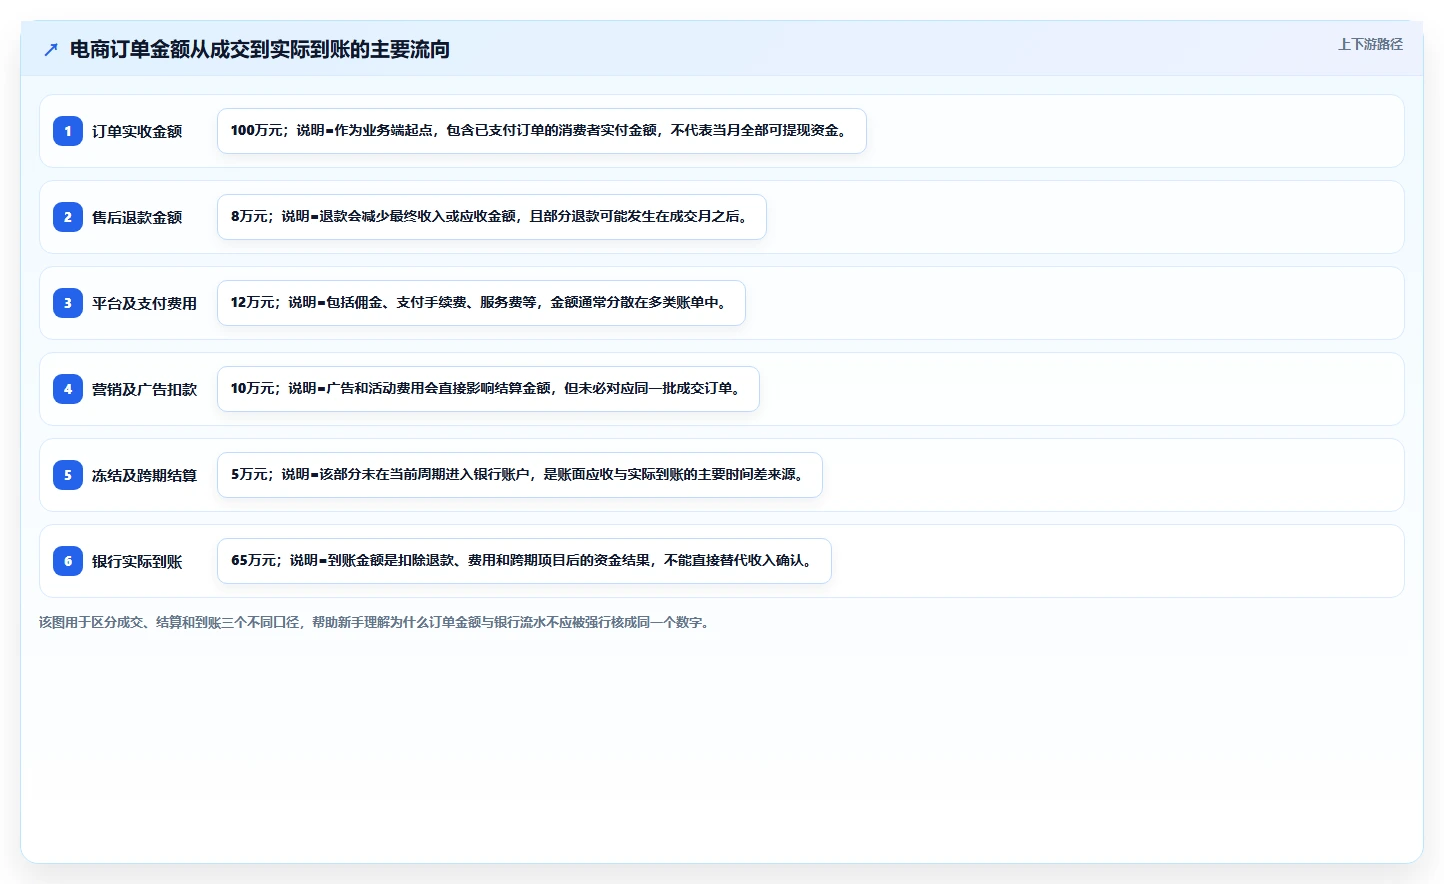
Task: Open the 8万元 refund description box
Action: [x=492, y=217]
